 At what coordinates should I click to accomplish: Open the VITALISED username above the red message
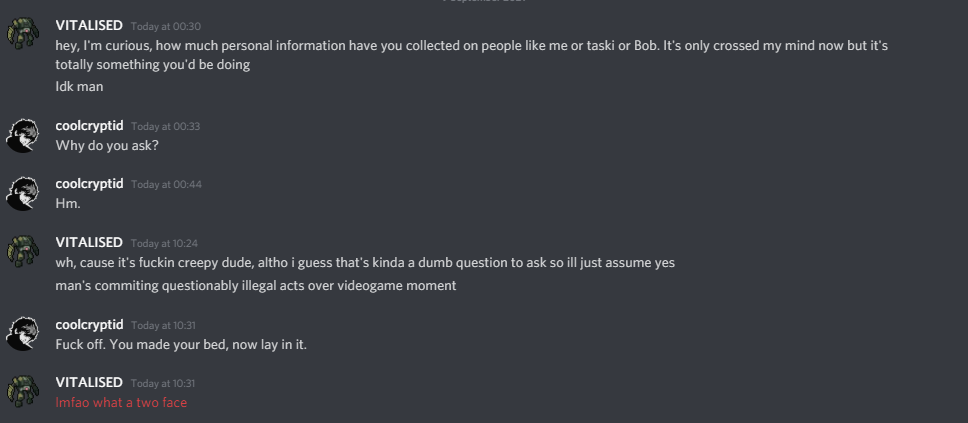pos(89,383)
